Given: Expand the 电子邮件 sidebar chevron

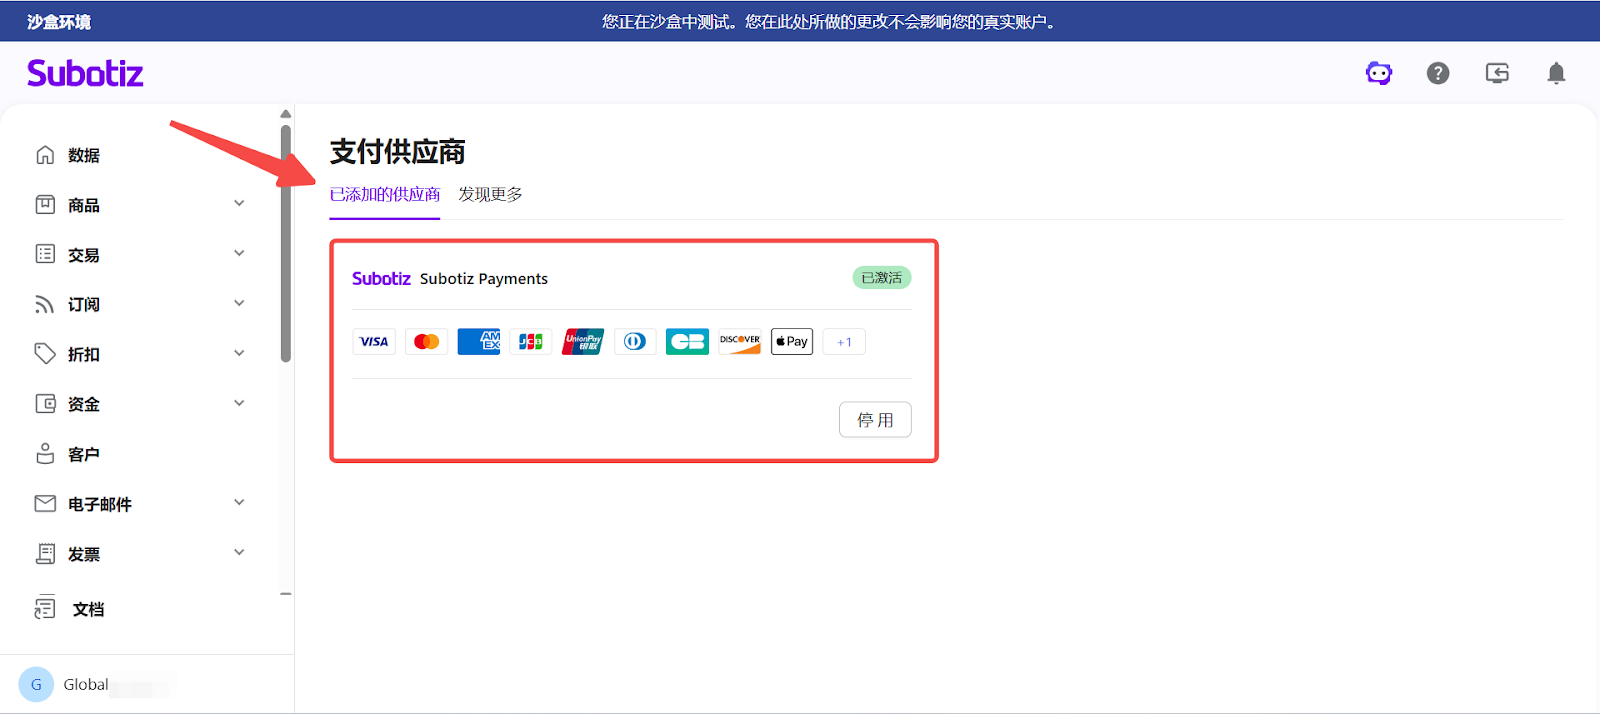Looking at the screenshot, I should (239, 503).
